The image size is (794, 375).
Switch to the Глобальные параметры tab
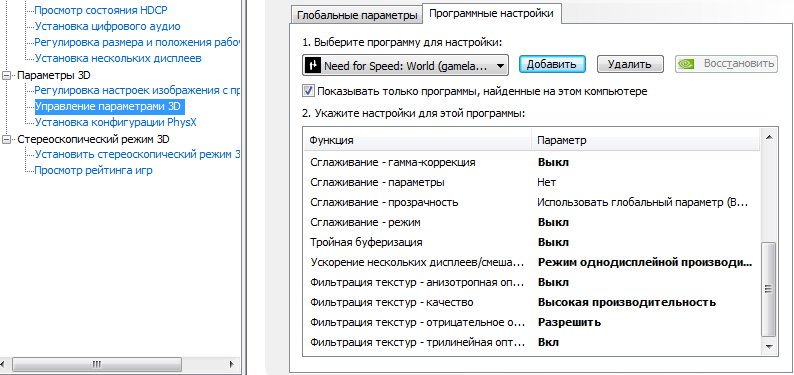pos(357,15)
